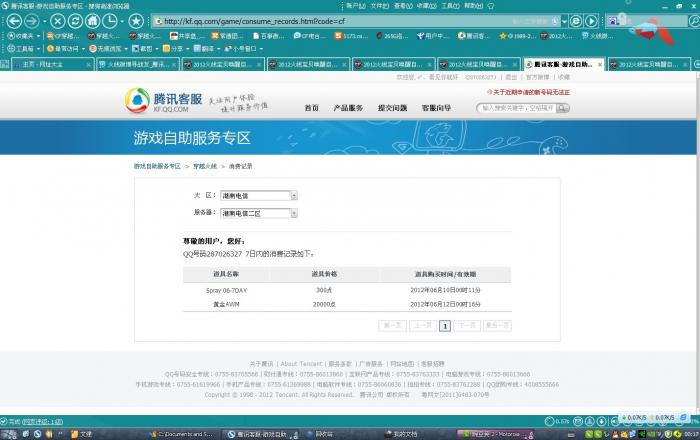Image resolution: width=700 pixels, height=440 pixels.
Task: Open a new tab with the plus button
Action: (x=696, y=65)
